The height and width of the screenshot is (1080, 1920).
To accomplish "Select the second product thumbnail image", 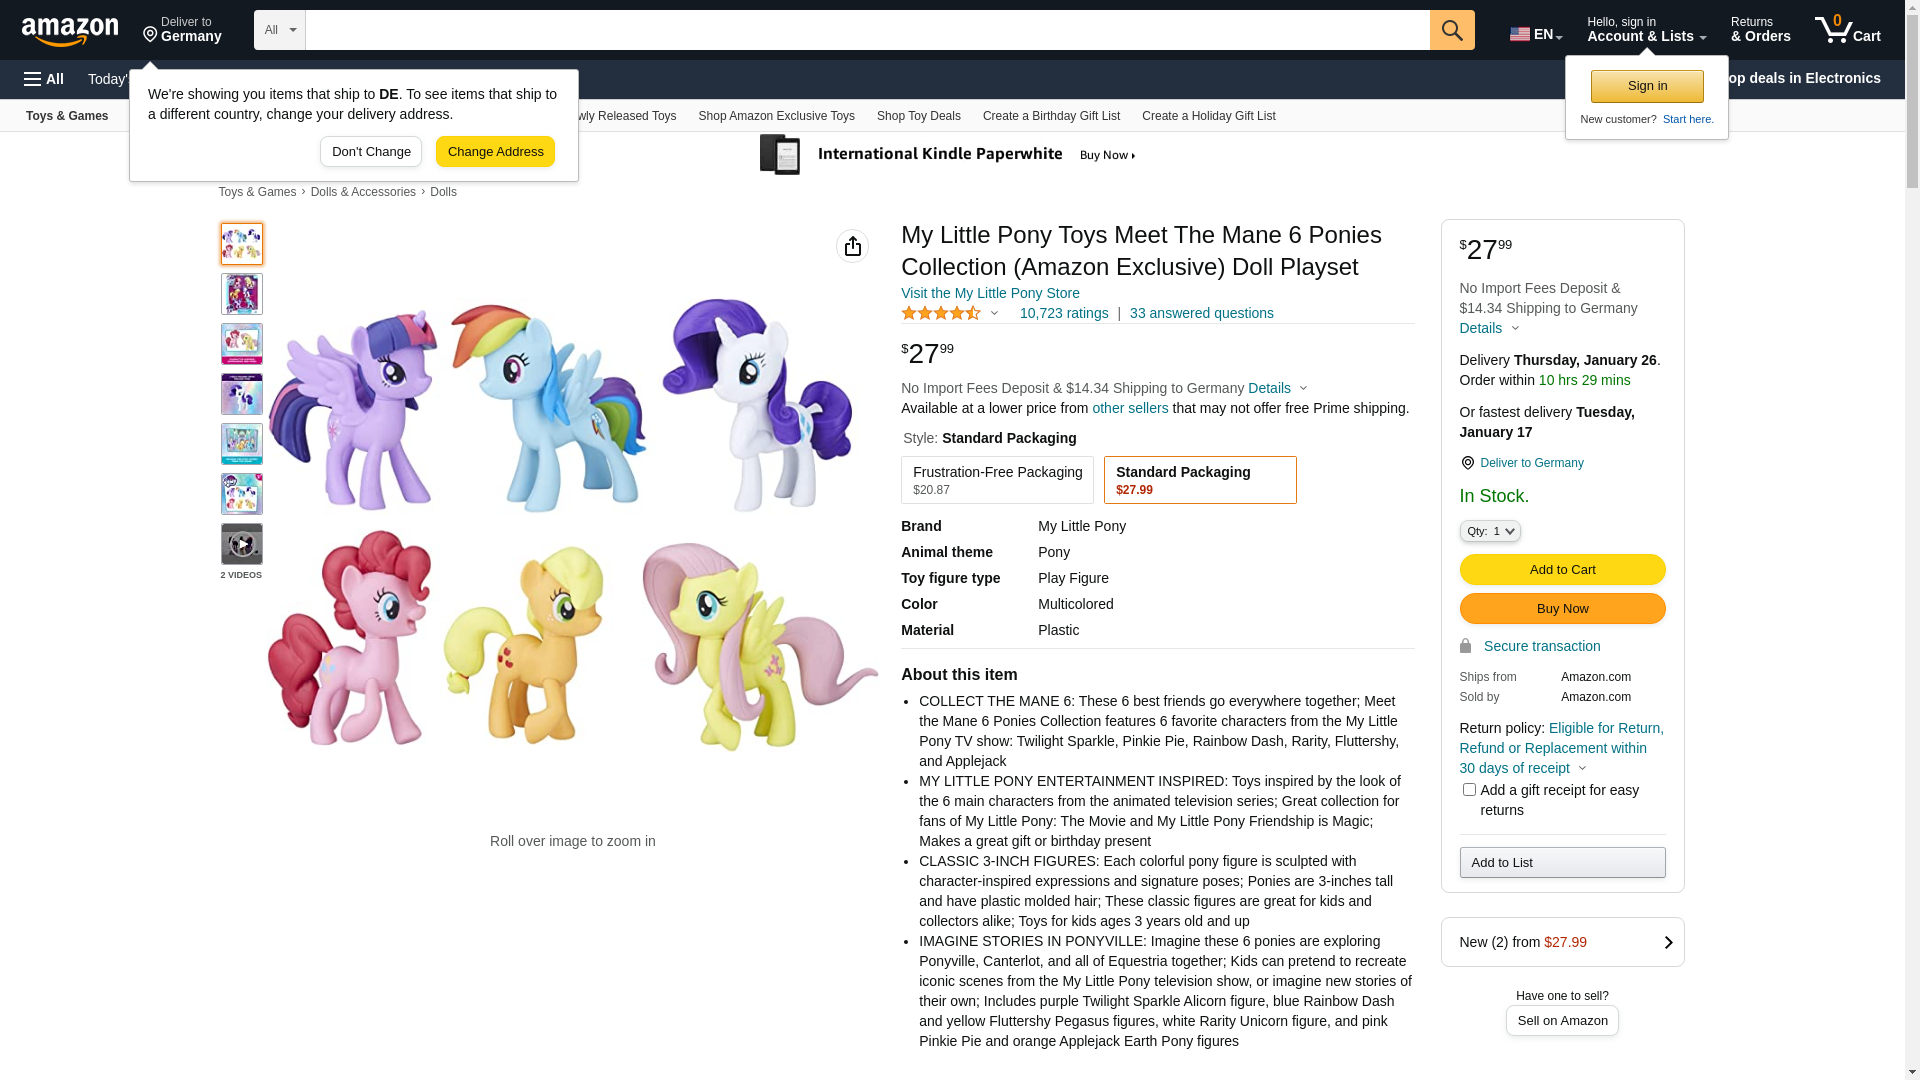I will pyautogui.click(x=242, y=294).
